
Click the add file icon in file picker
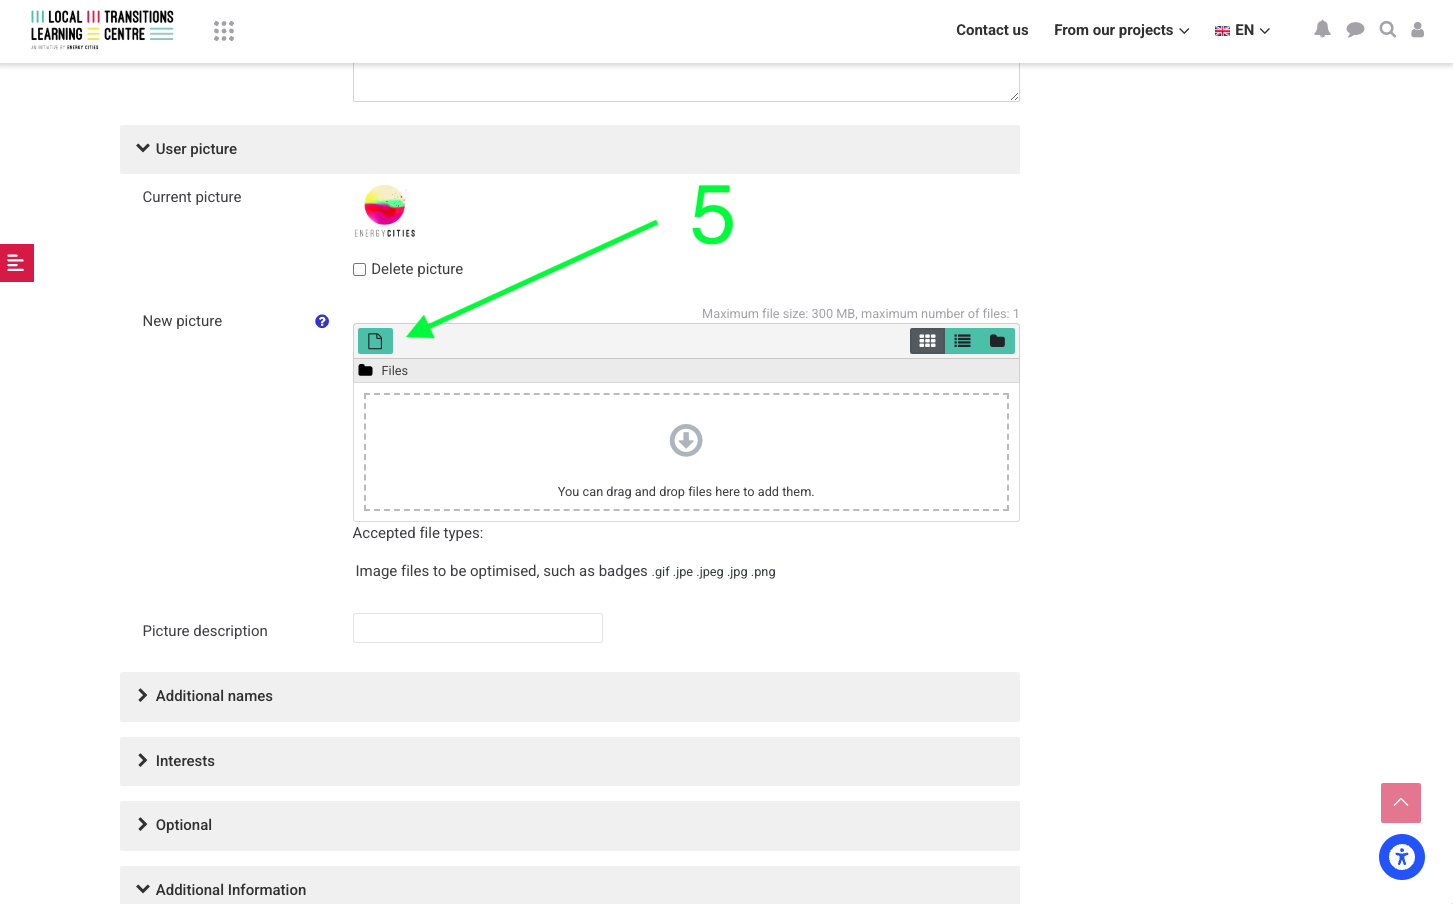point(375,341)
